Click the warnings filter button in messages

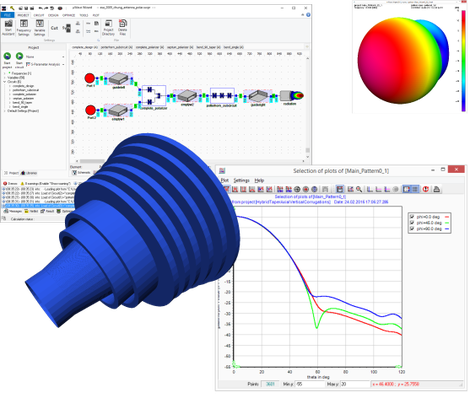coord(46,184)
